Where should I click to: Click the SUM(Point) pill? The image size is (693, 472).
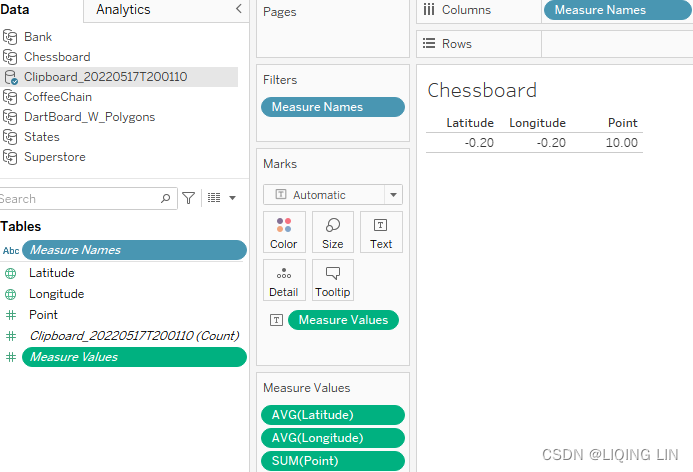coord(333,461)
